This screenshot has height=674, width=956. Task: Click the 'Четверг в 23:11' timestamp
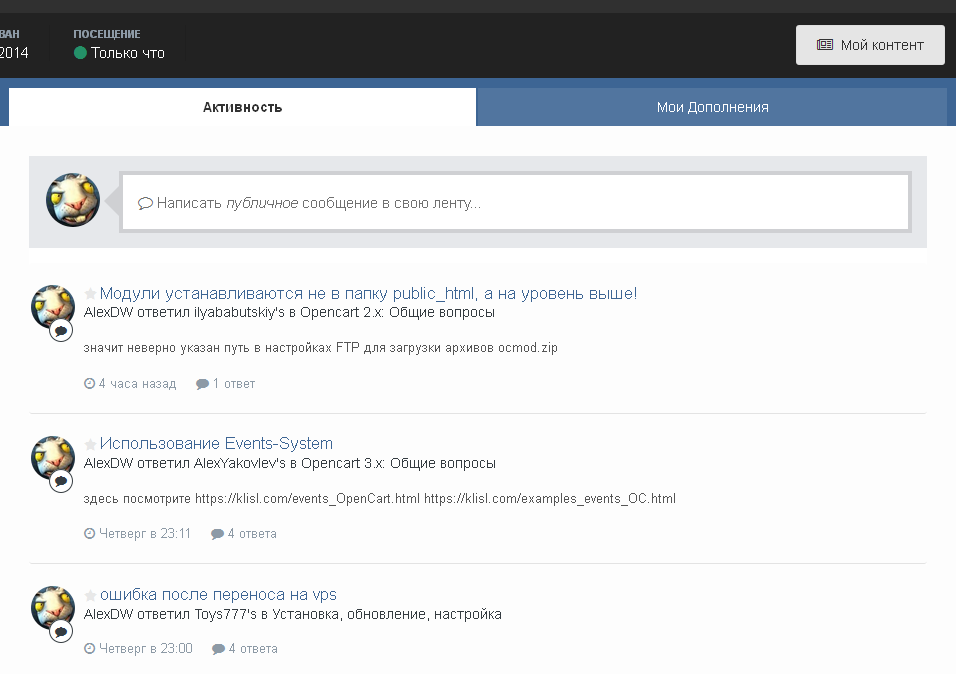(x=144, y=534)
